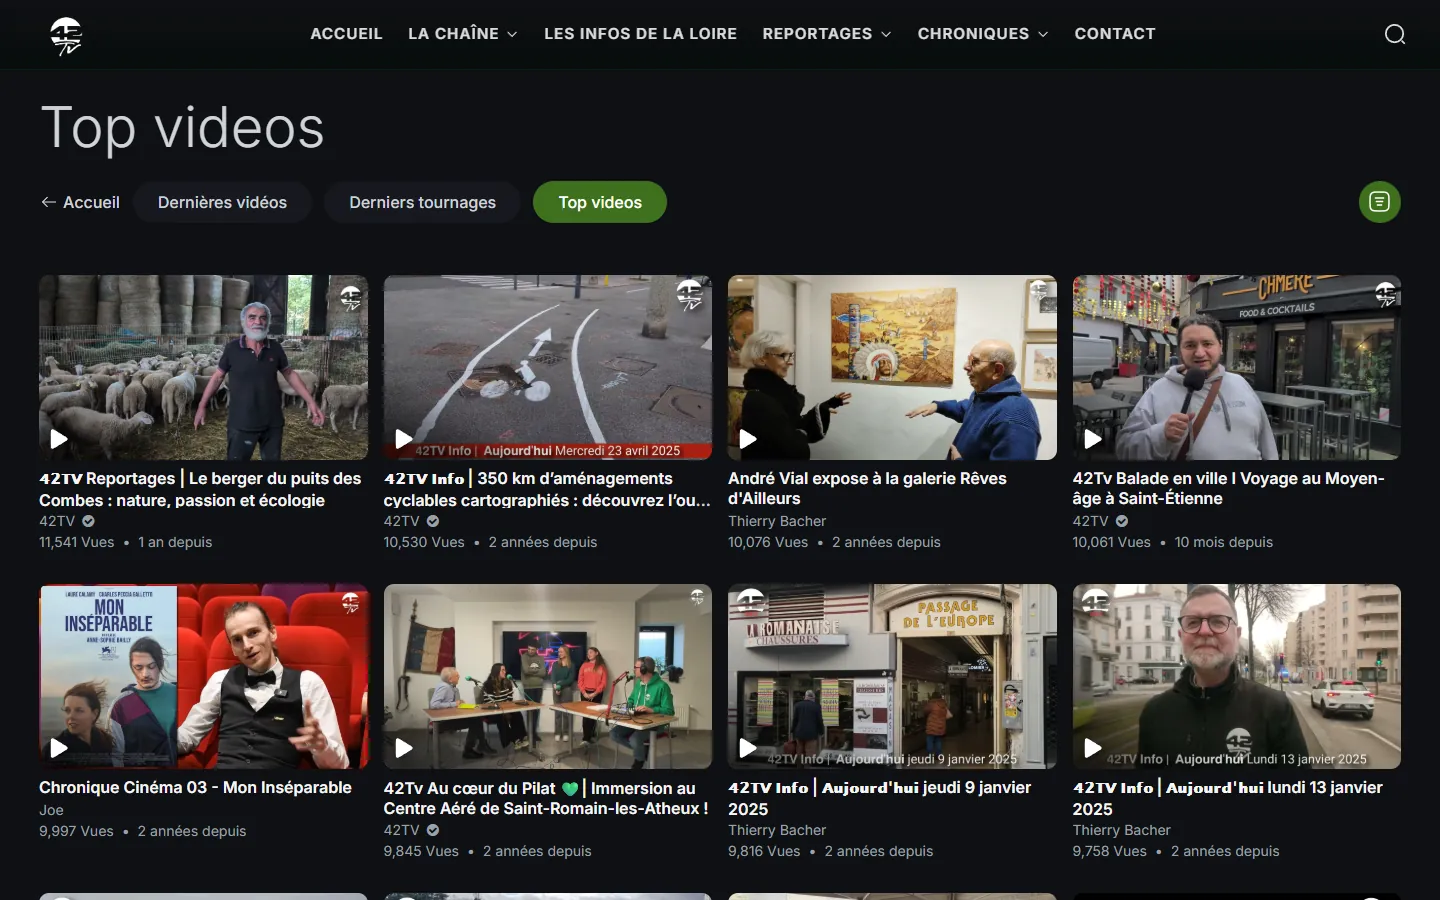Screen dimensions: 1440x900
Task: Play the 350 km d'aménagements cyclables video
Action: [404, 438]
